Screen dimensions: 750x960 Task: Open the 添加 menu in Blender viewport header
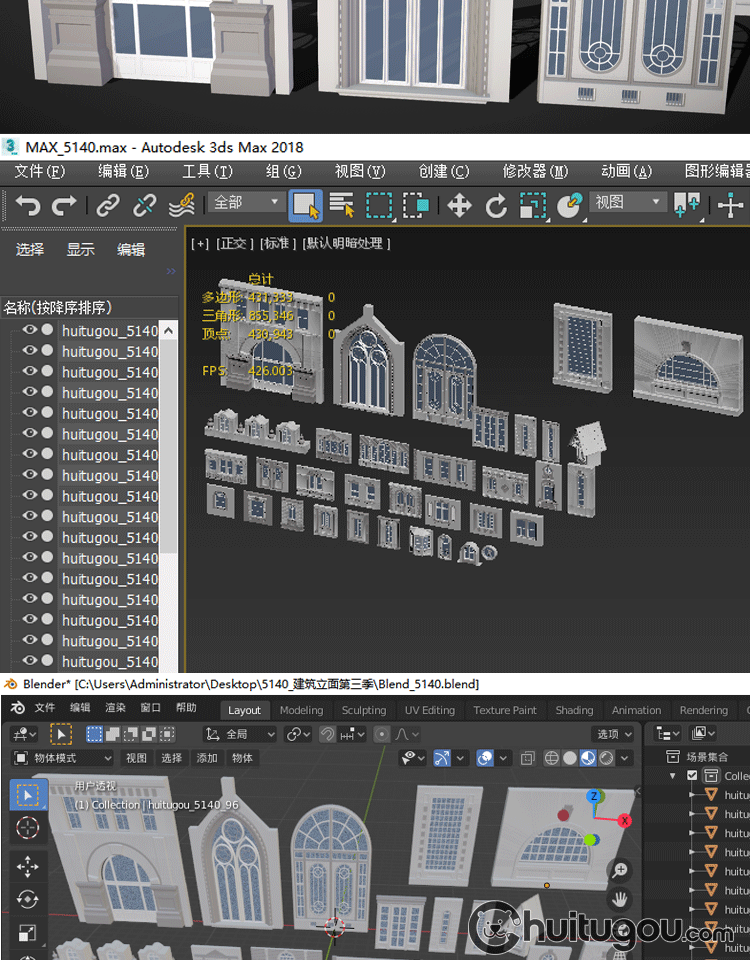(x=207, y=758)
